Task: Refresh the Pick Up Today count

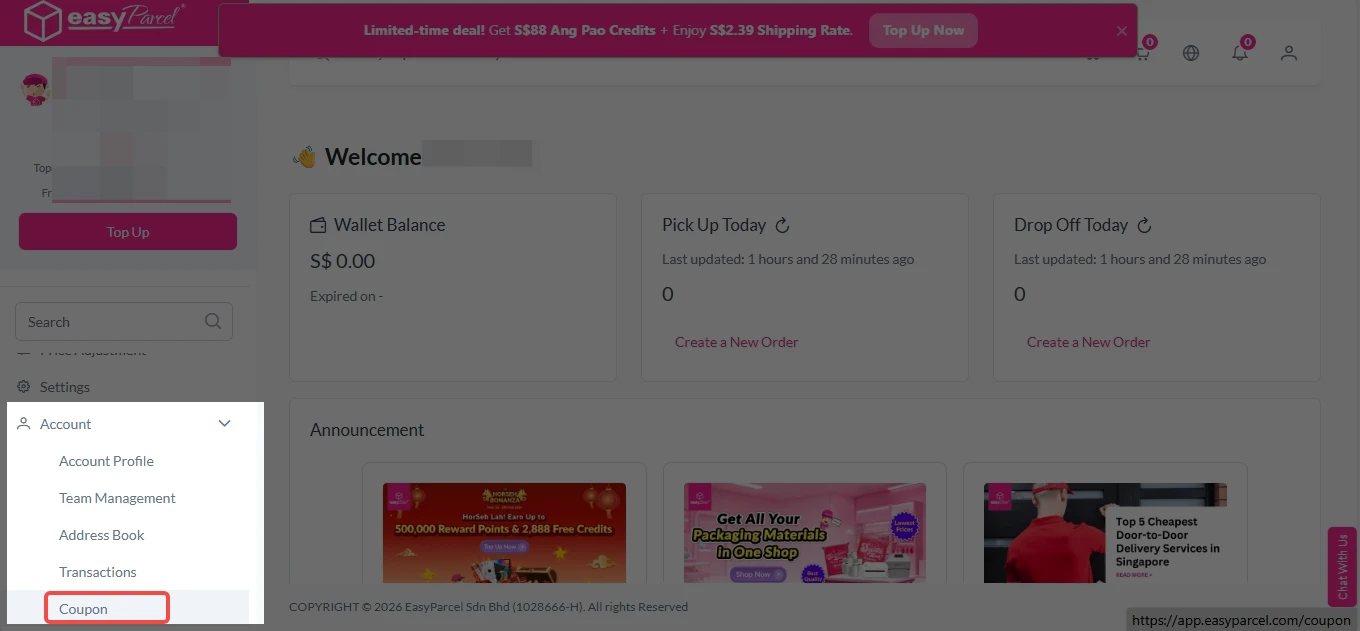Action: point(783,225)
